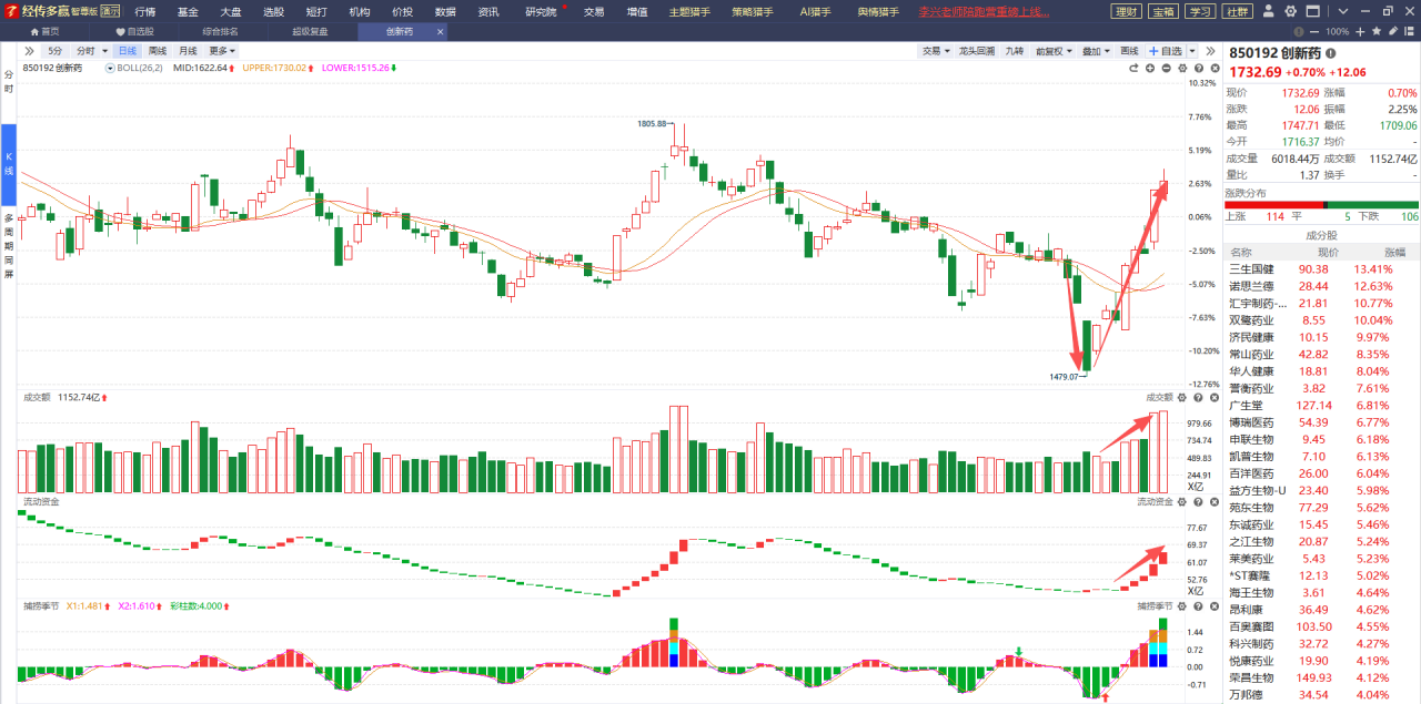Open the 前复权 adjustment dropdown
The width and height of the screenshot is (1421, 704).
1054,51
